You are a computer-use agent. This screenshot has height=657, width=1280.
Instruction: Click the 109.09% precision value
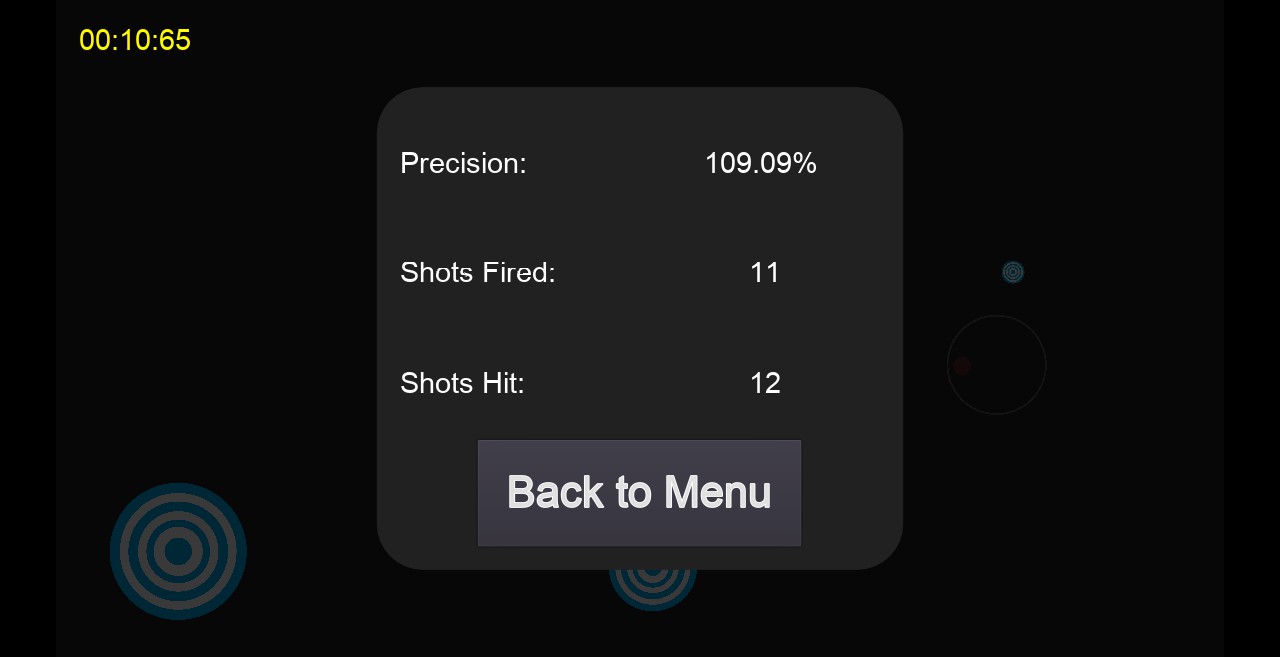point(760,163)
